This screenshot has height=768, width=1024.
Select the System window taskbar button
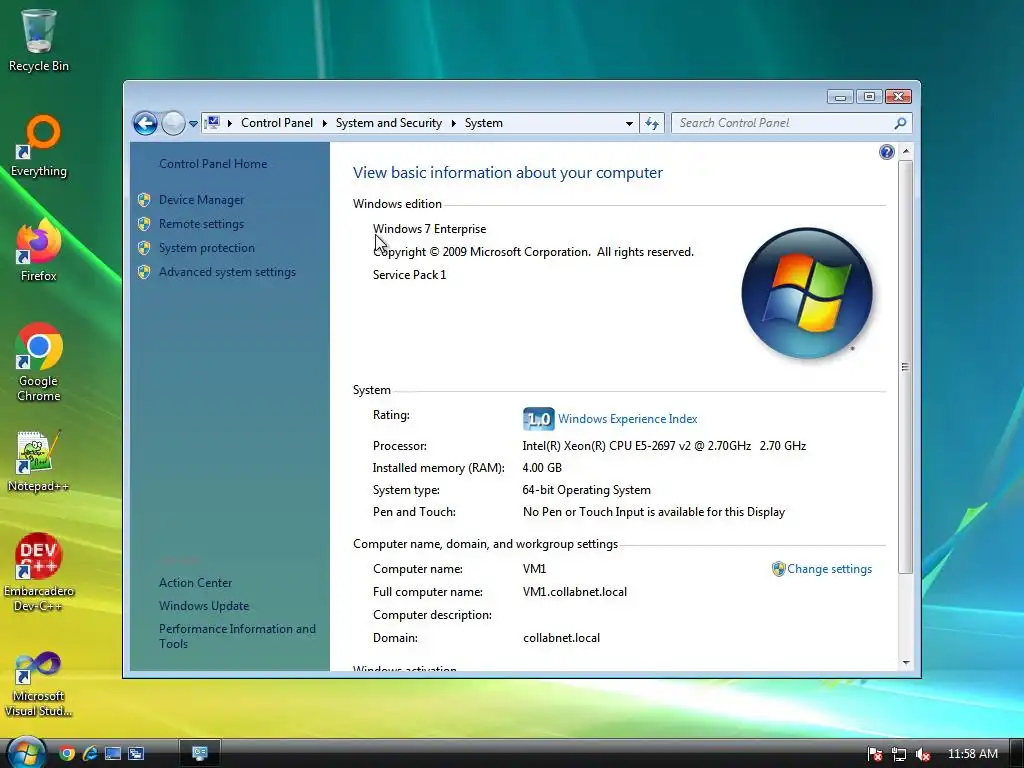pyautogui.click(x=200, y=754)
